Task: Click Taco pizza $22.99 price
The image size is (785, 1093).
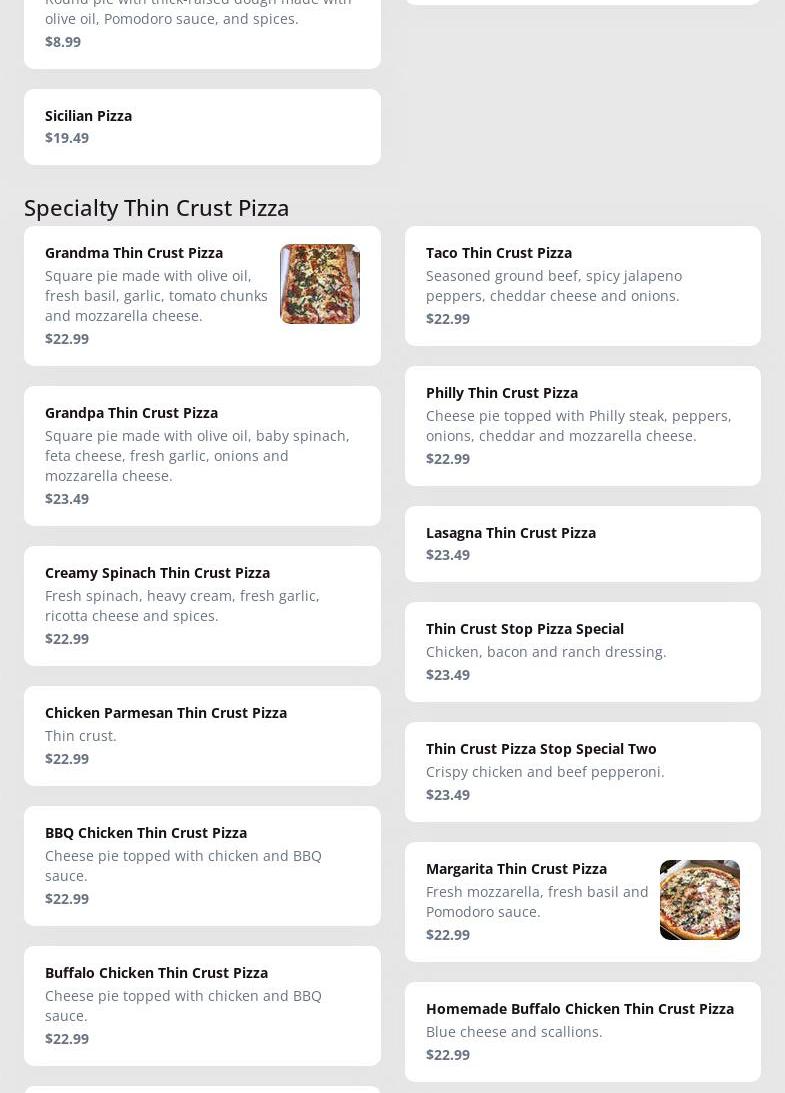Action: point(448,319)
